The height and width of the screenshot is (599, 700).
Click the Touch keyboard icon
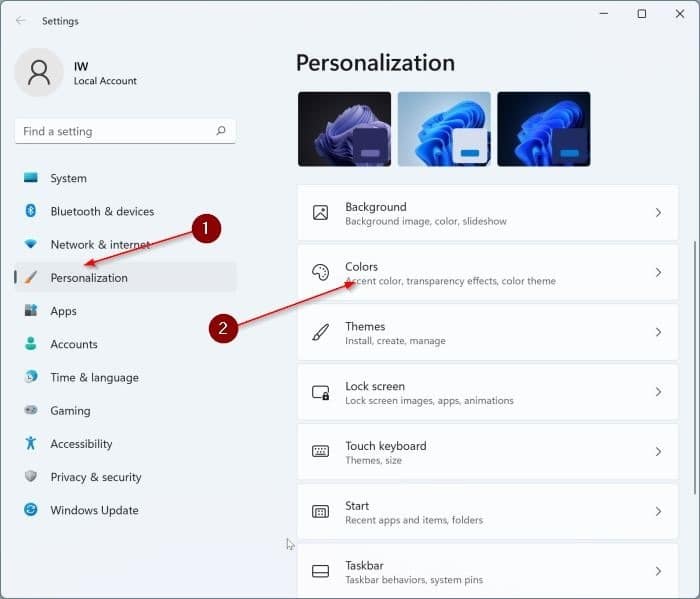tap(320, 451)
